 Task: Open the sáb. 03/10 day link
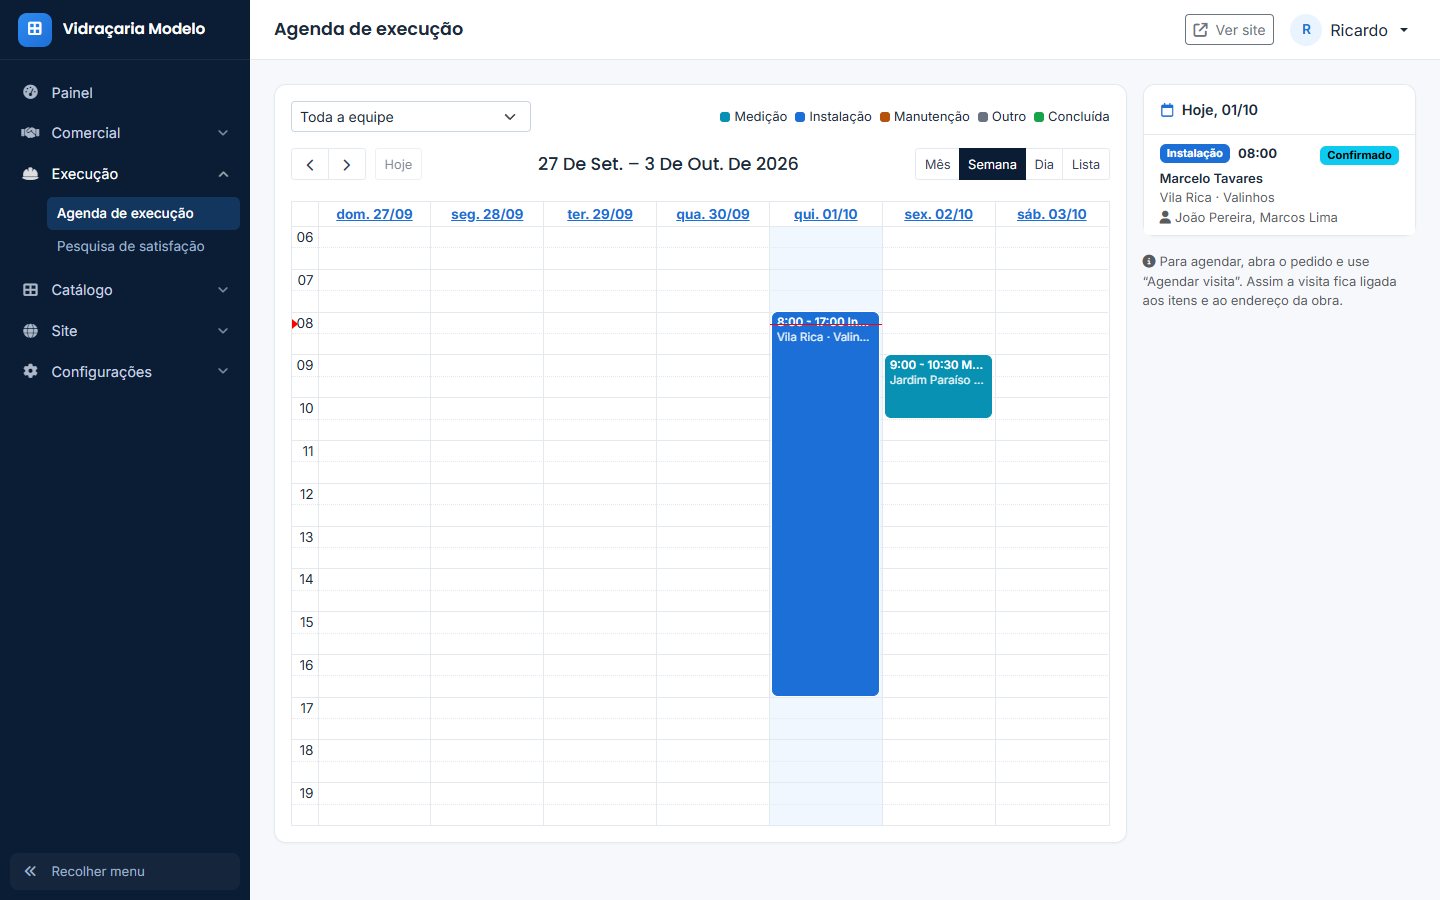pos(1052,214)
